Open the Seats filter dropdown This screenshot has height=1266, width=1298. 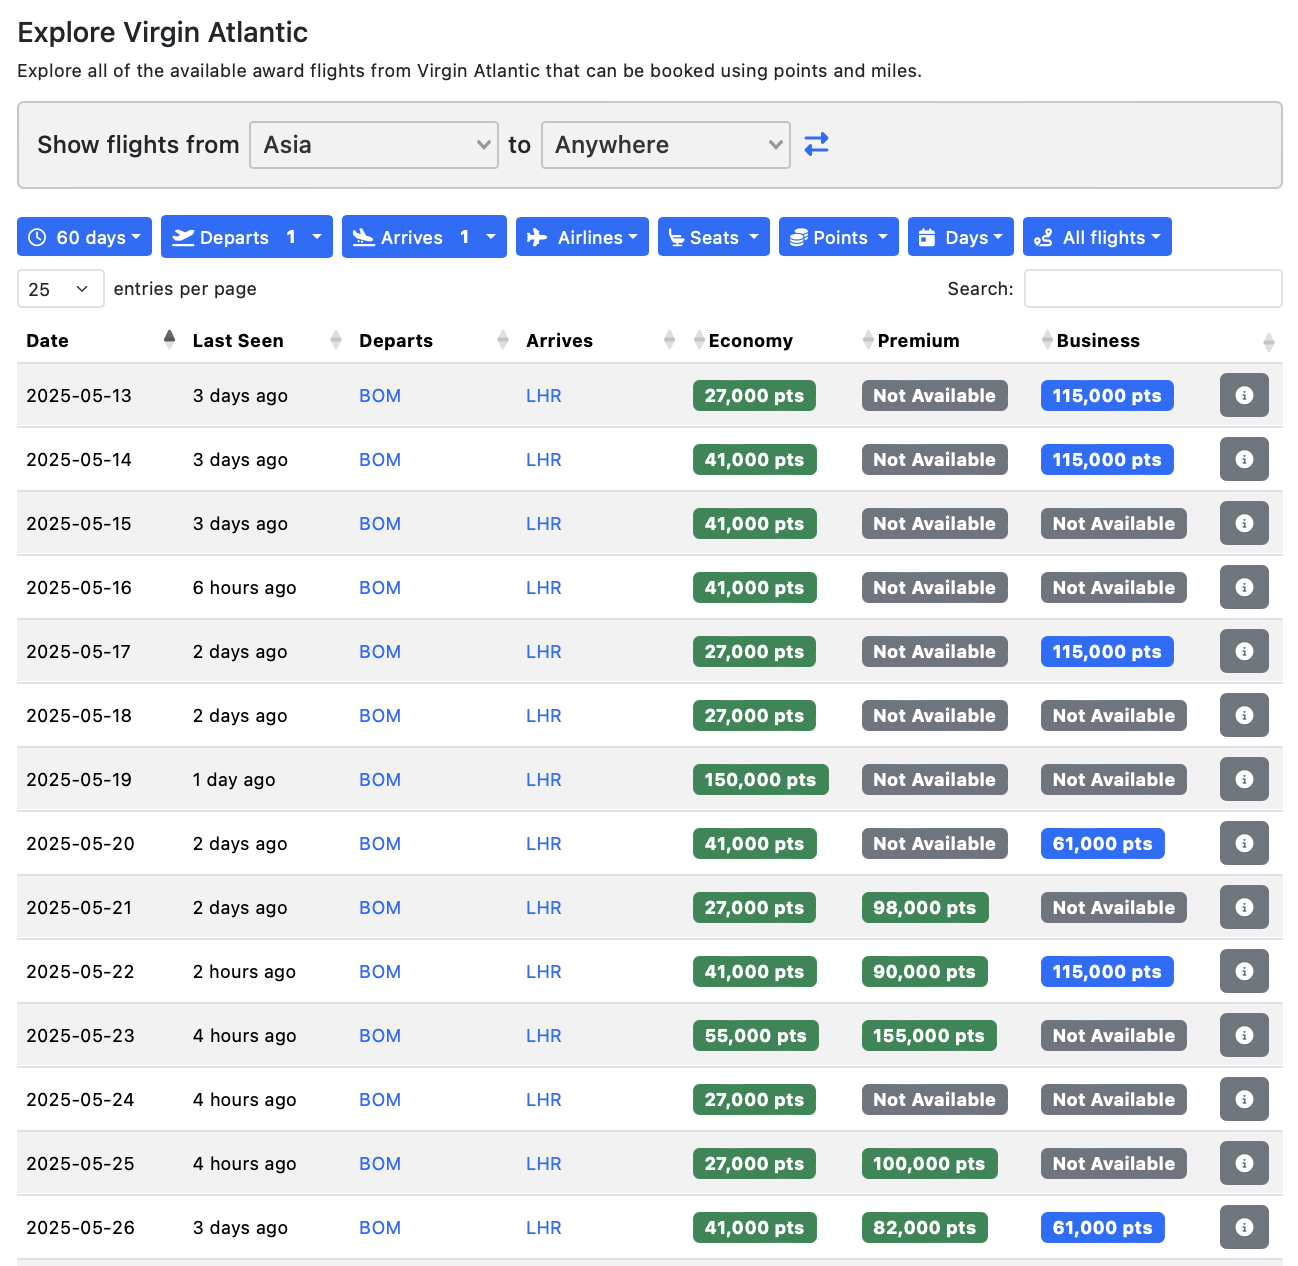tap(714, 237)
